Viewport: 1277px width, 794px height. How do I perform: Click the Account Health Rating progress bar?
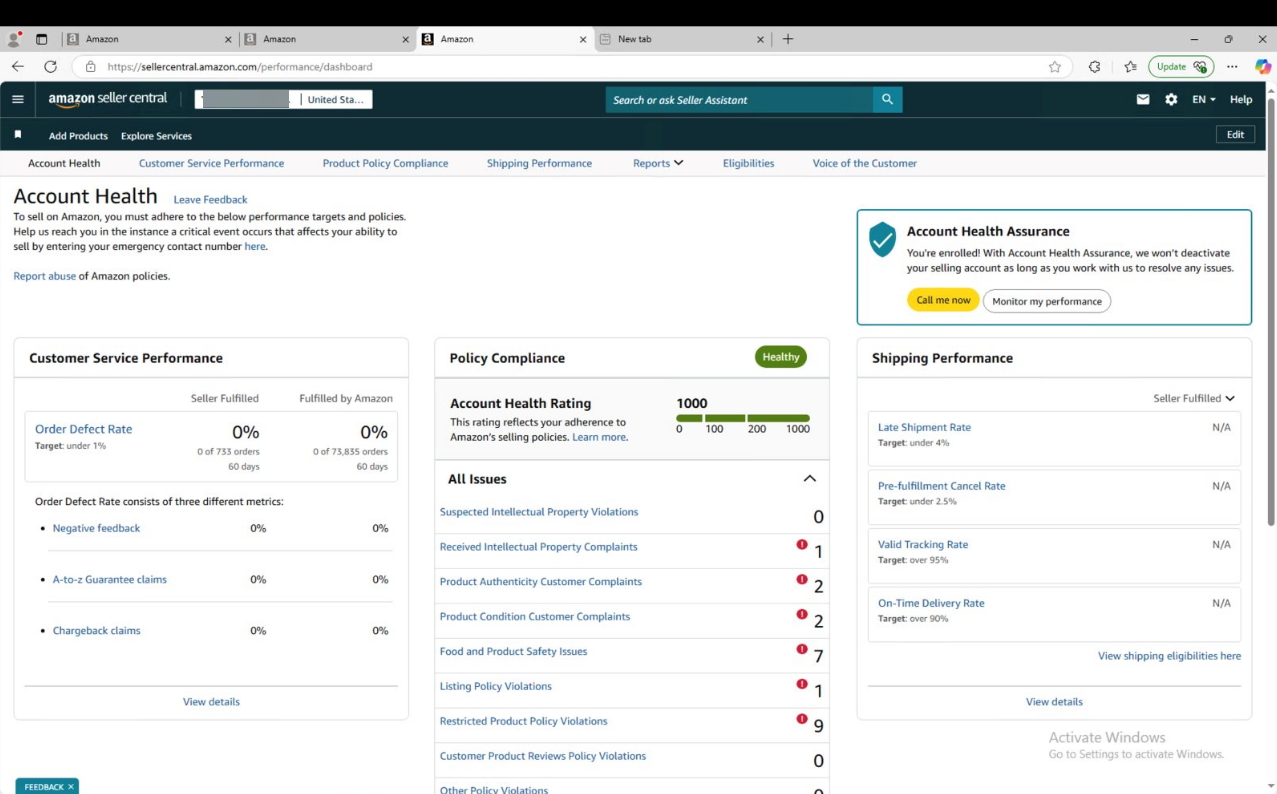click(743, 418)
